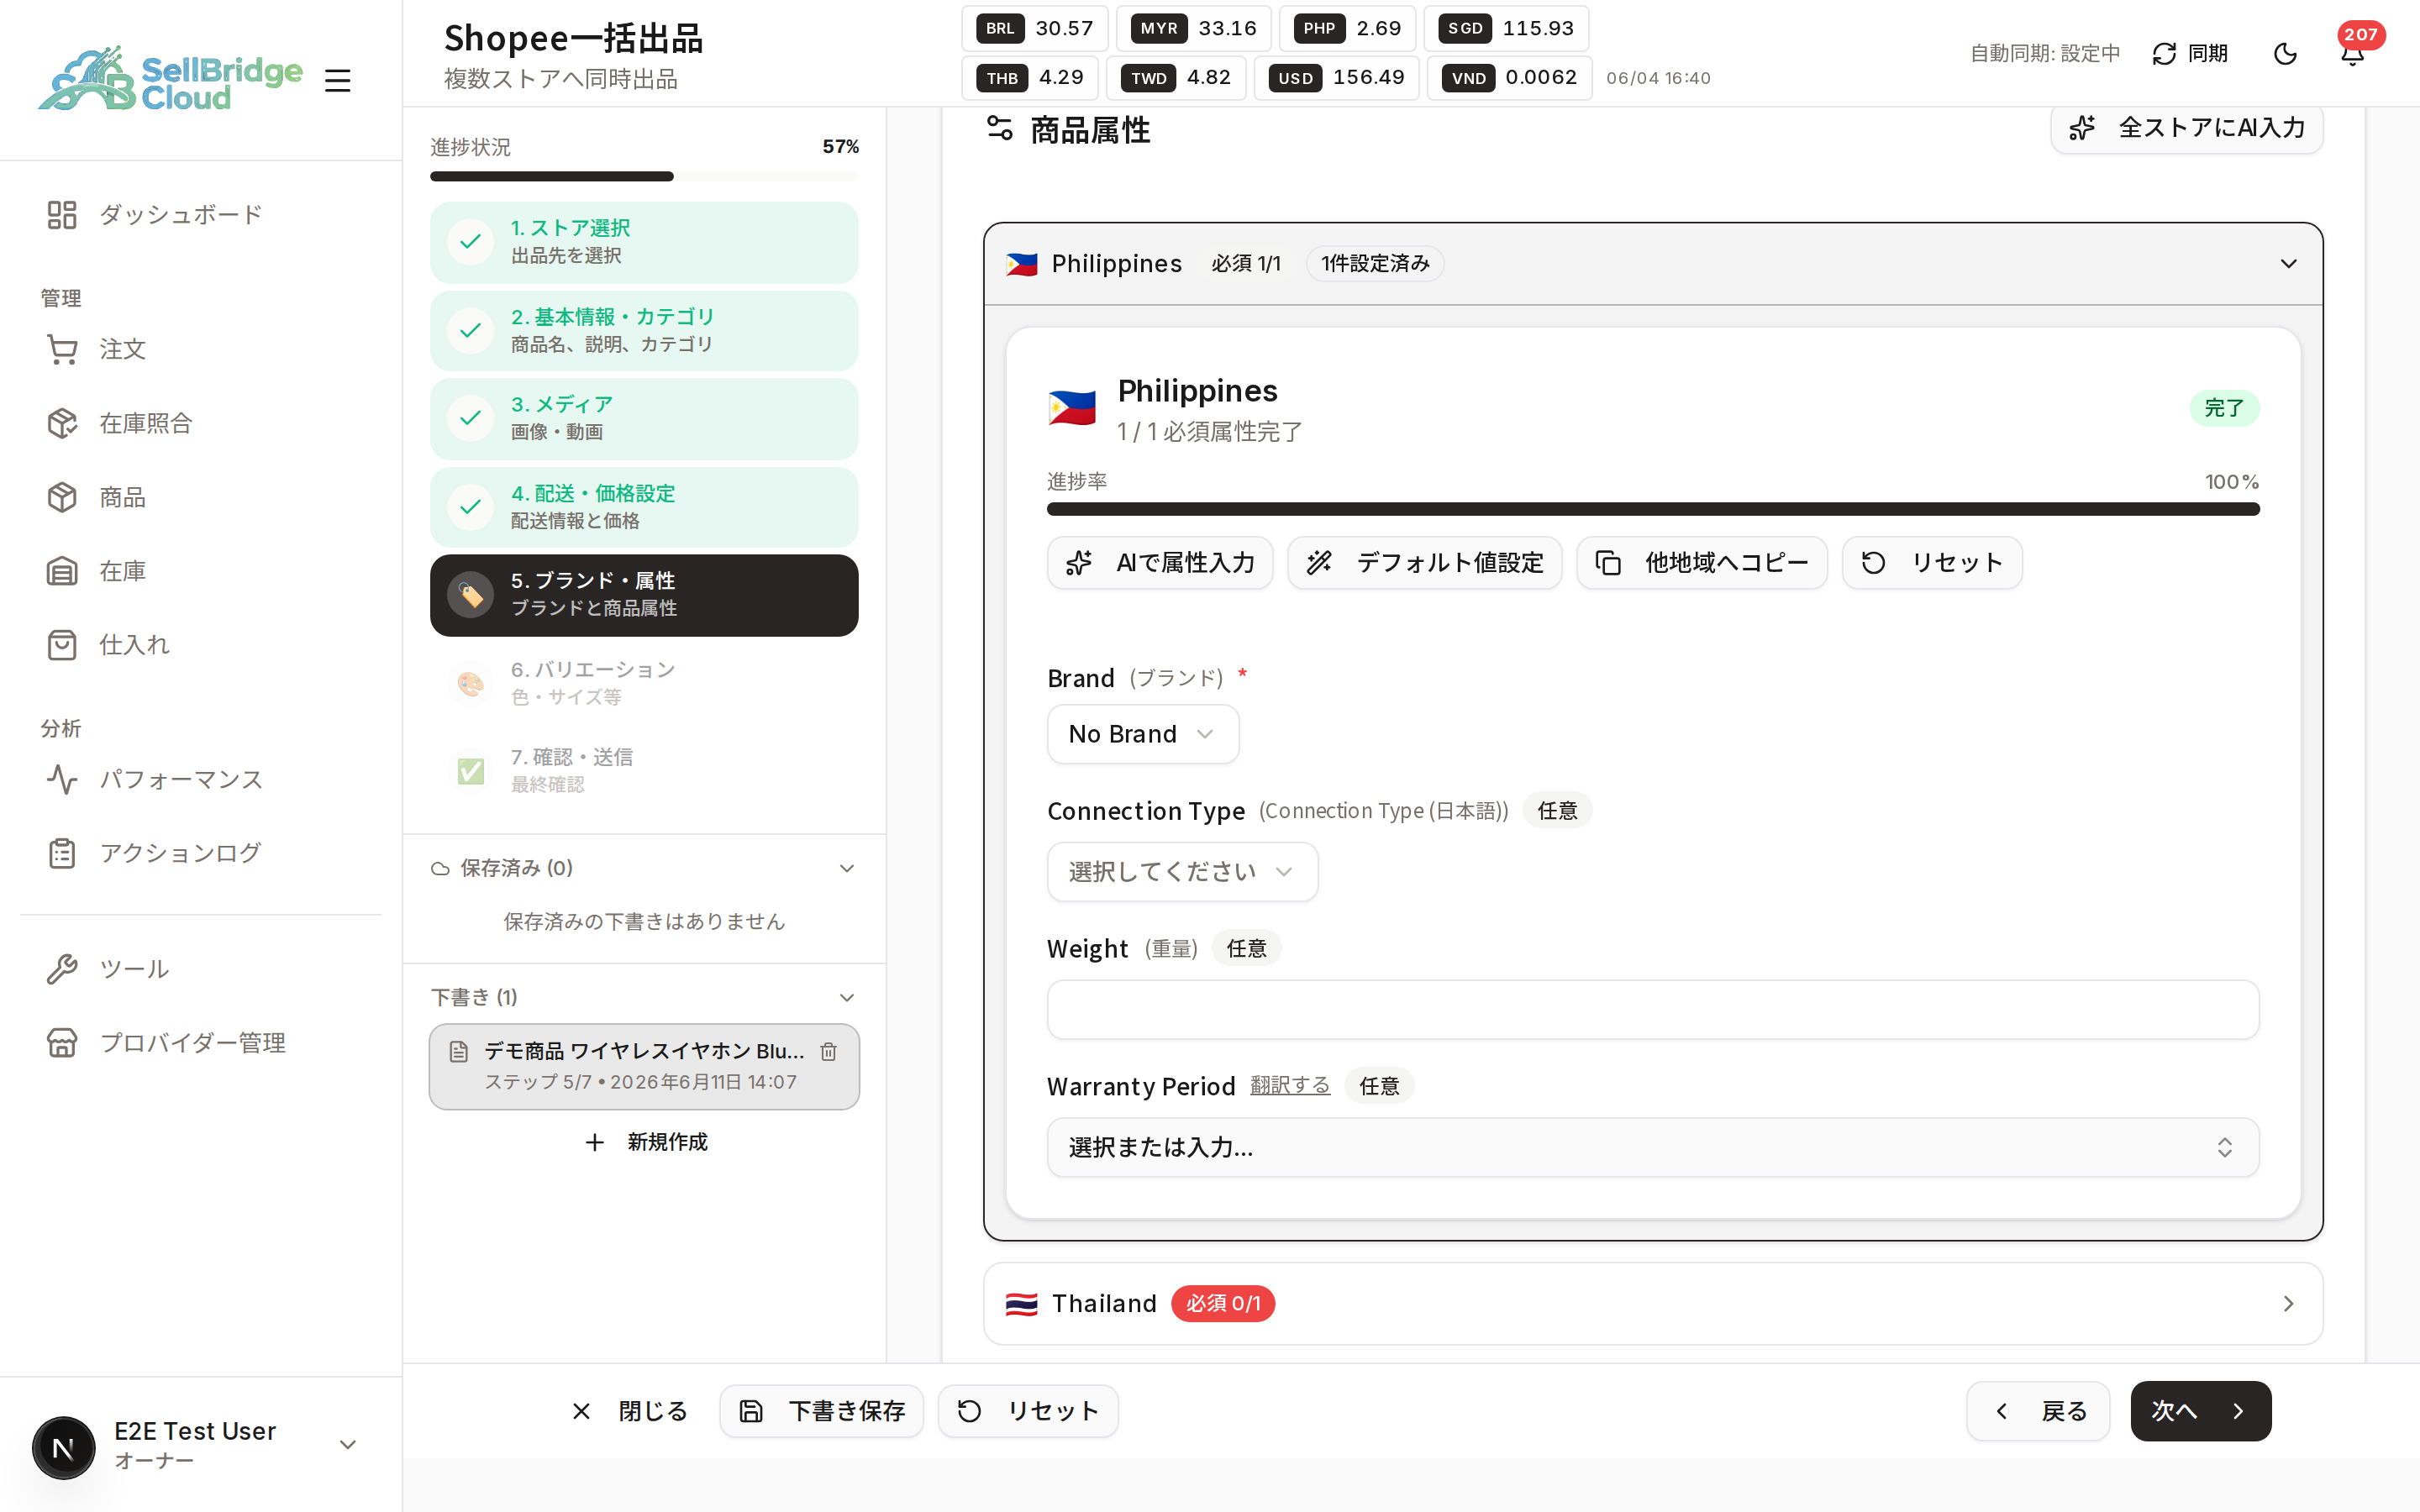Collapse the 下書き (1) section
This screenshot has height=1512, width=2420.
(644, 997)
